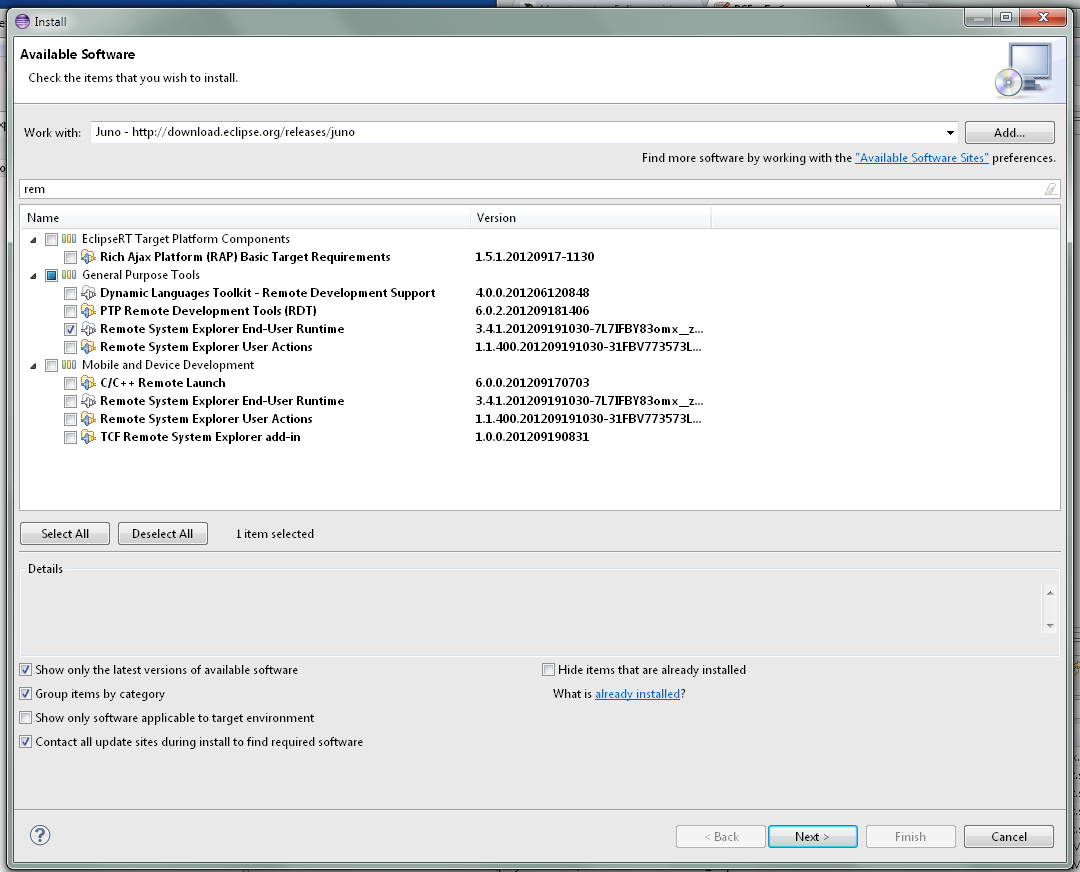Screen dimensions: 1080x872
Task: Click the EclipseRT Target Platform category icon
Action: (69, 239)
